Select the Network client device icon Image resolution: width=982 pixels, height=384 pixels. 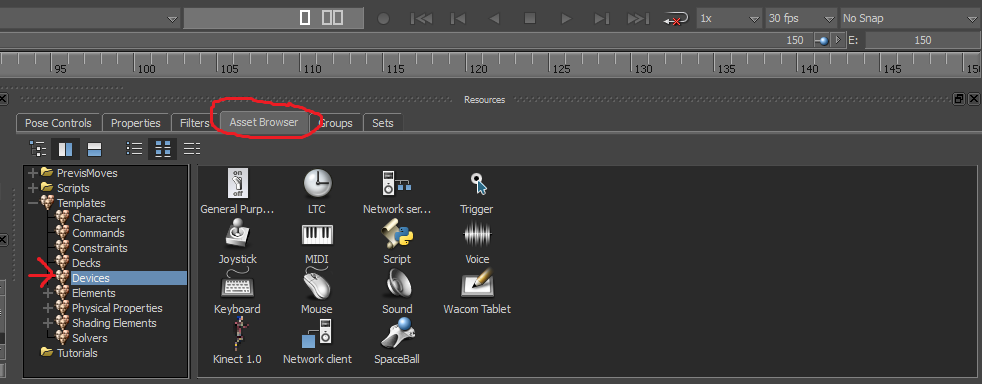[x=317, y=334]
